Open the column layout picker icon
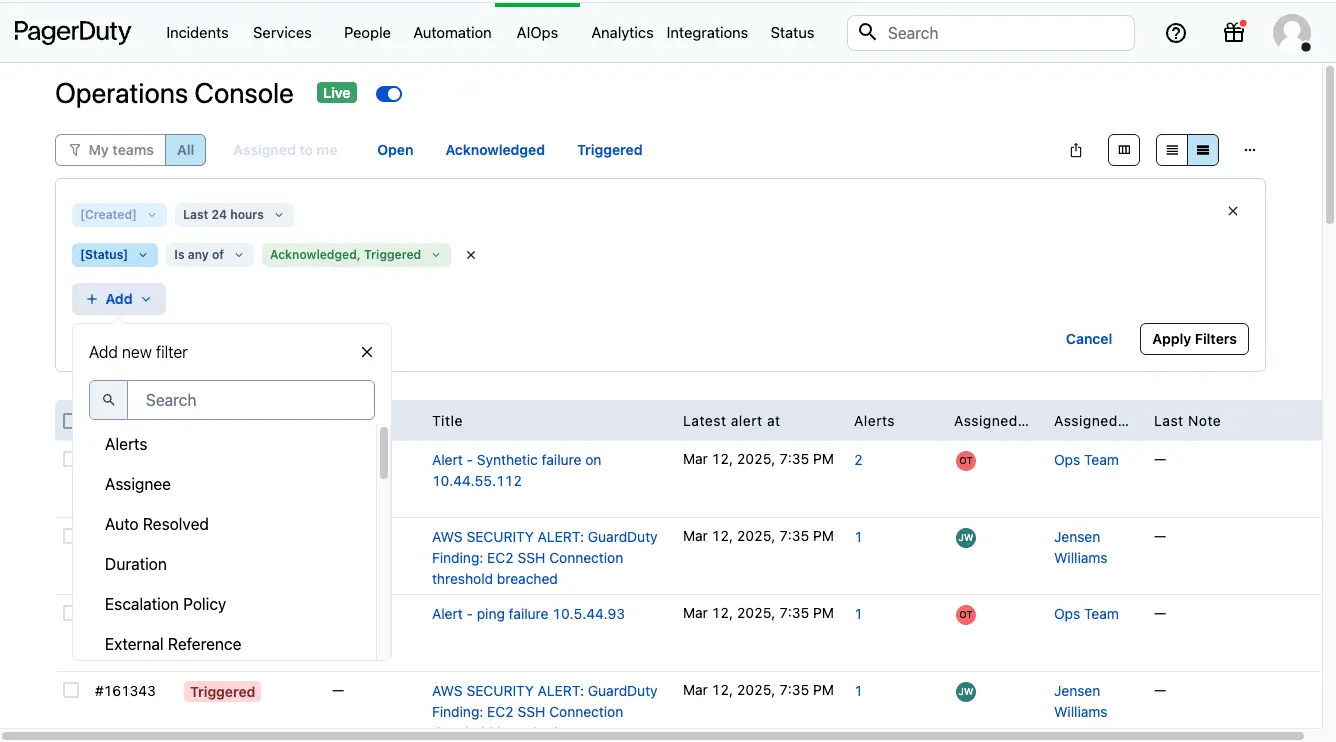Image resolution: width=1336 pixels, height=742 pixels. [x=1124, y=150]
